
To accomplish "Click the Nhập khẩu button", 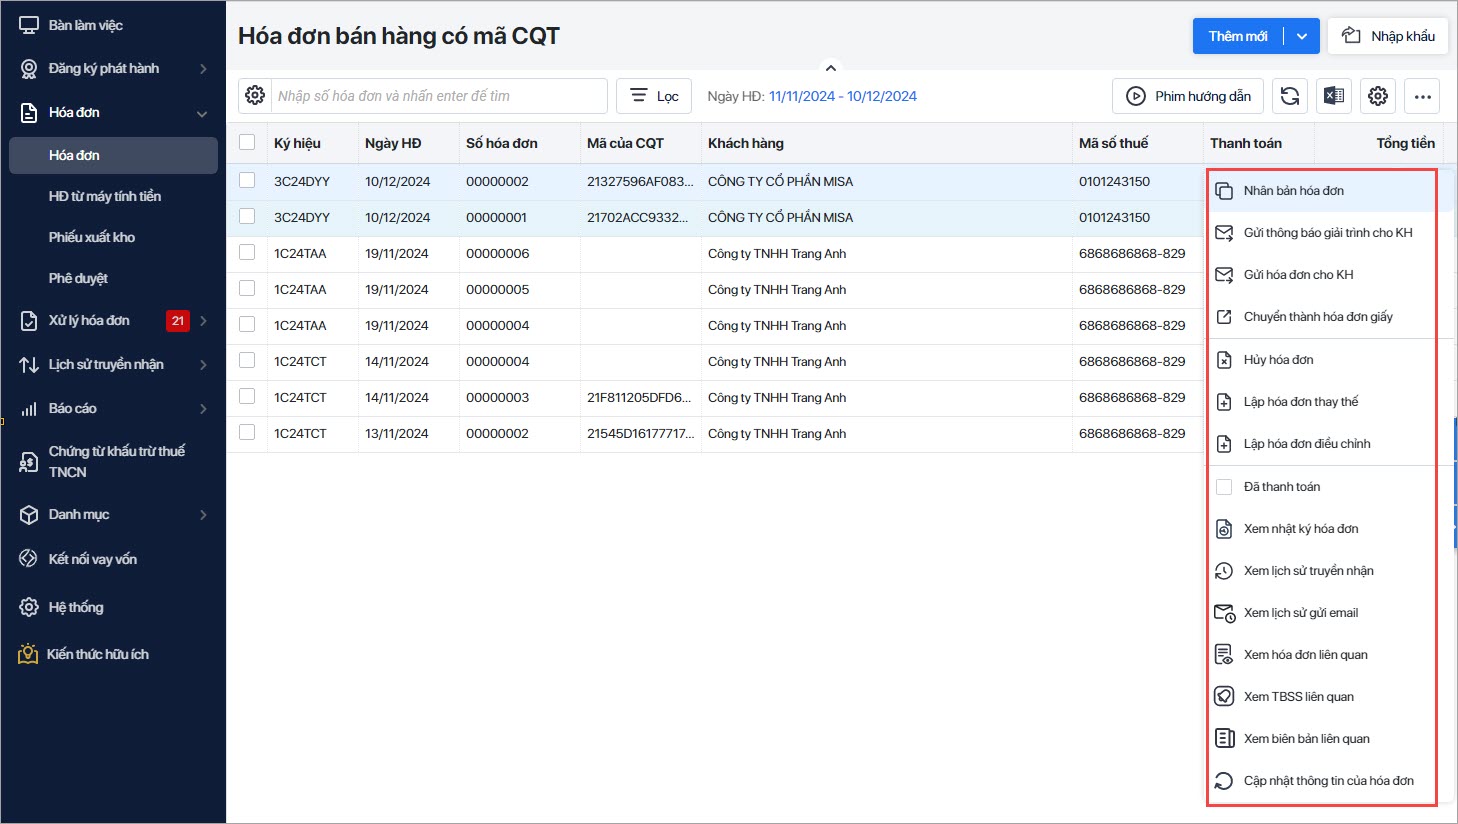I will click(x=1388, y=36).
